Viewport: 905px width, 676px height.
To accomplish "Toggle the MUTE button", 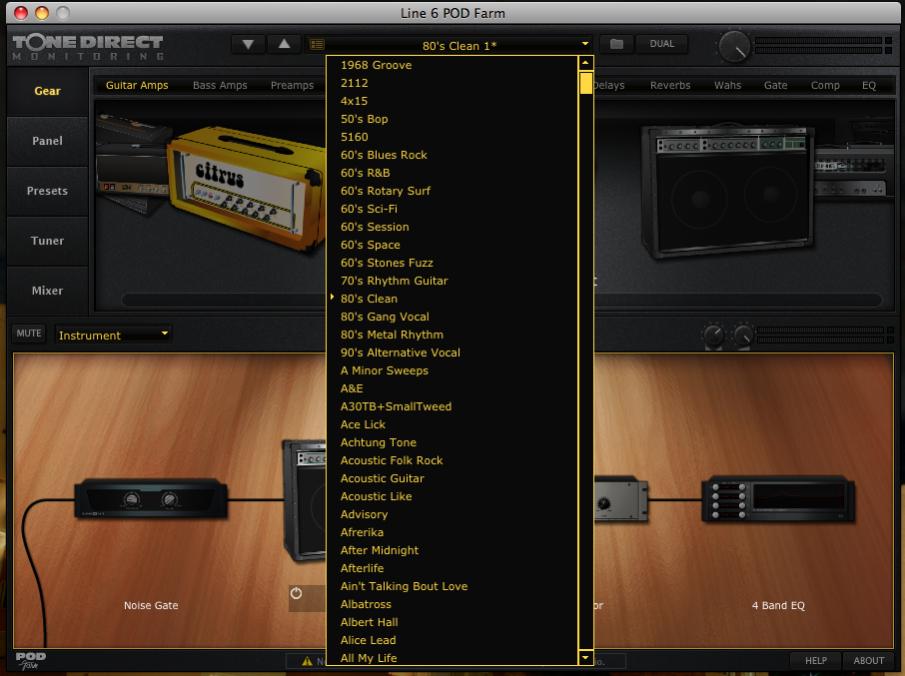I will (29, 333).
